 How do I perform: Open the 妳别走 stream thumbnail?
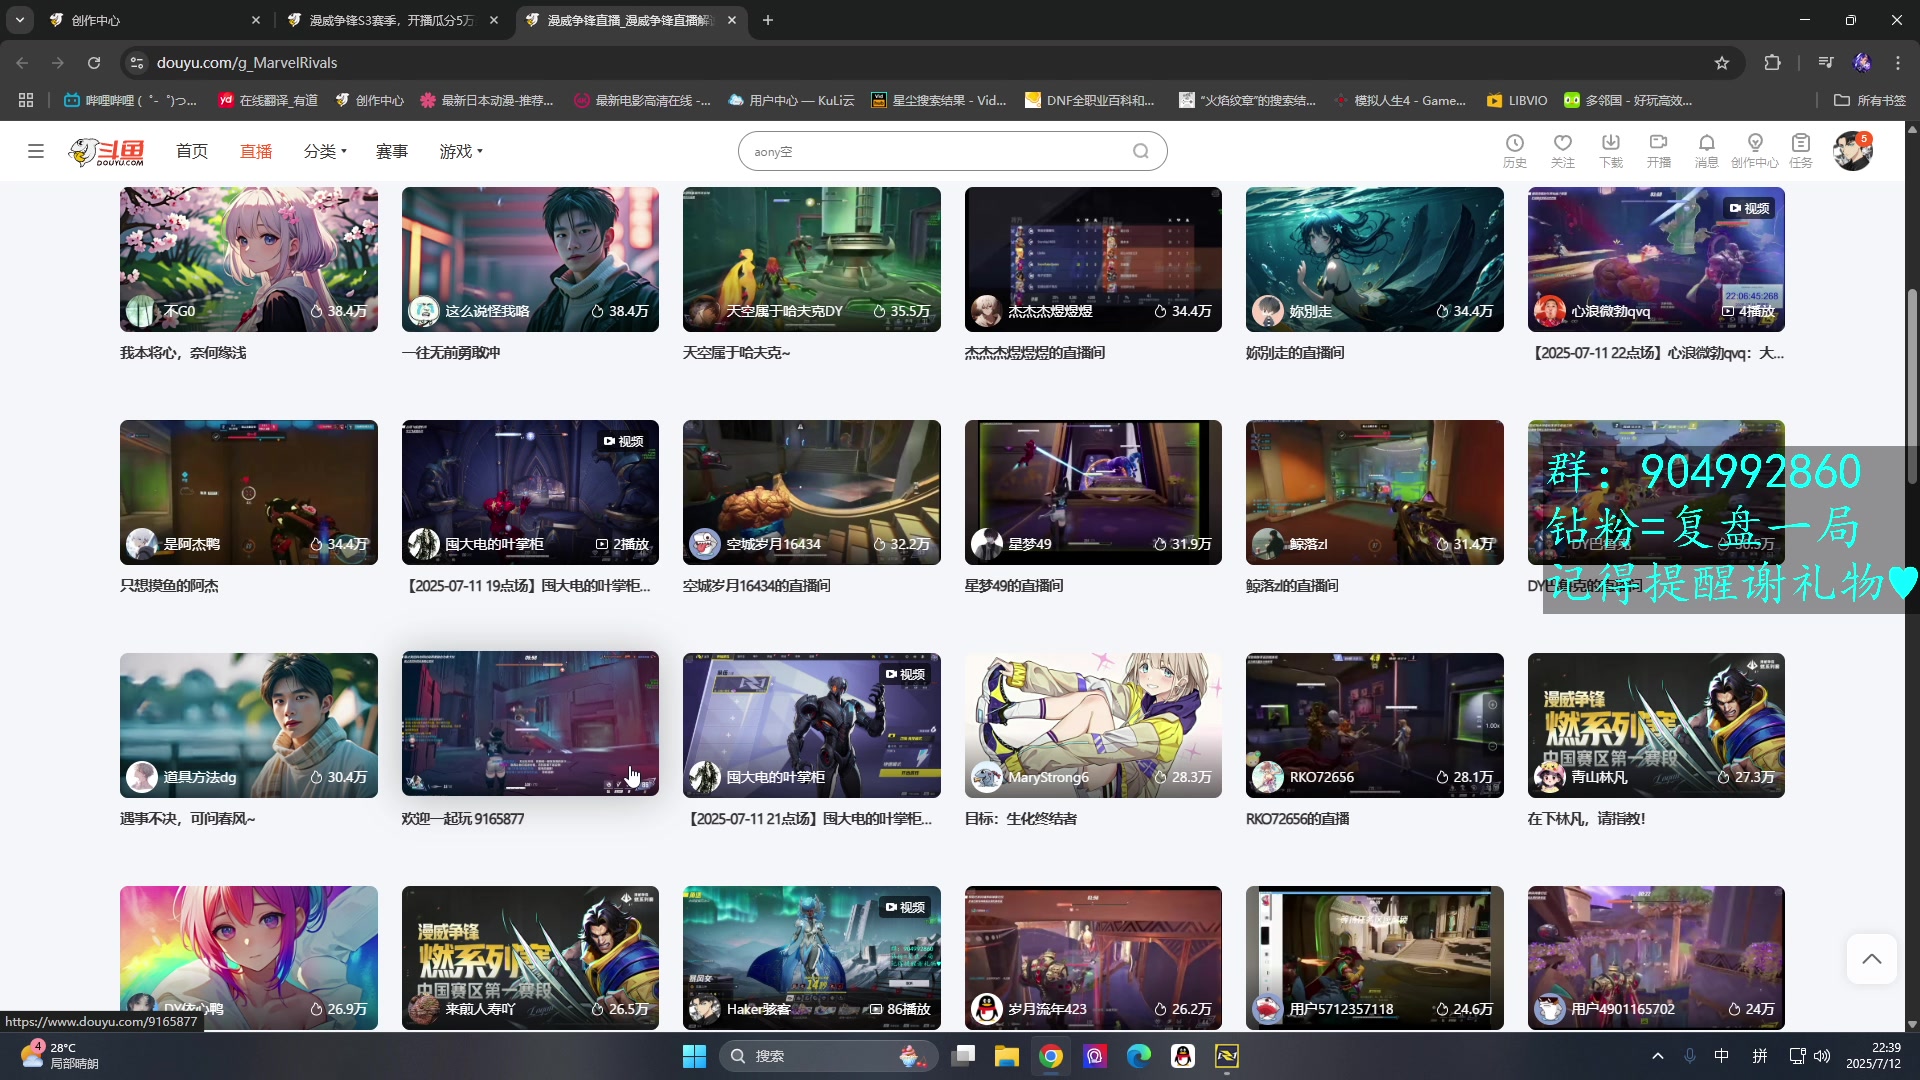(x=1374, y=259)
